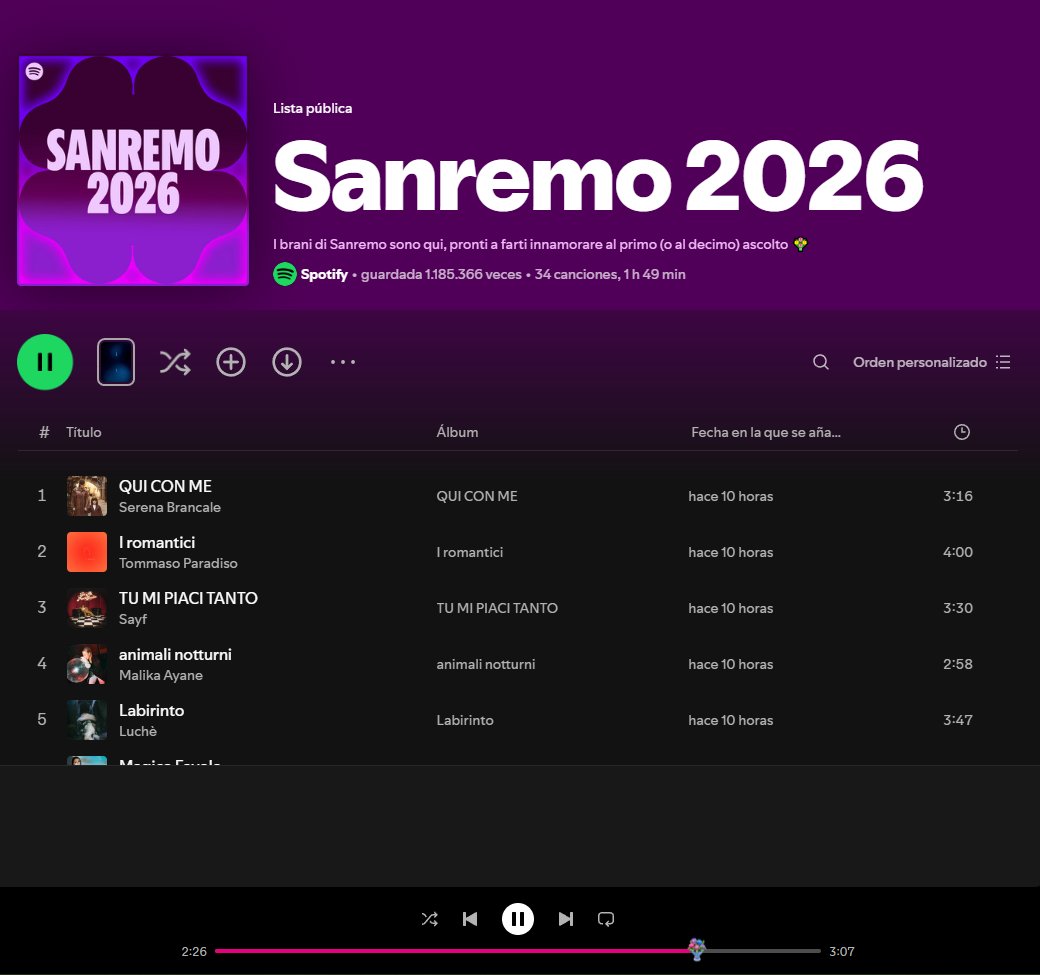Open the Orden personalizado sort dropdown

coord(932,362)
